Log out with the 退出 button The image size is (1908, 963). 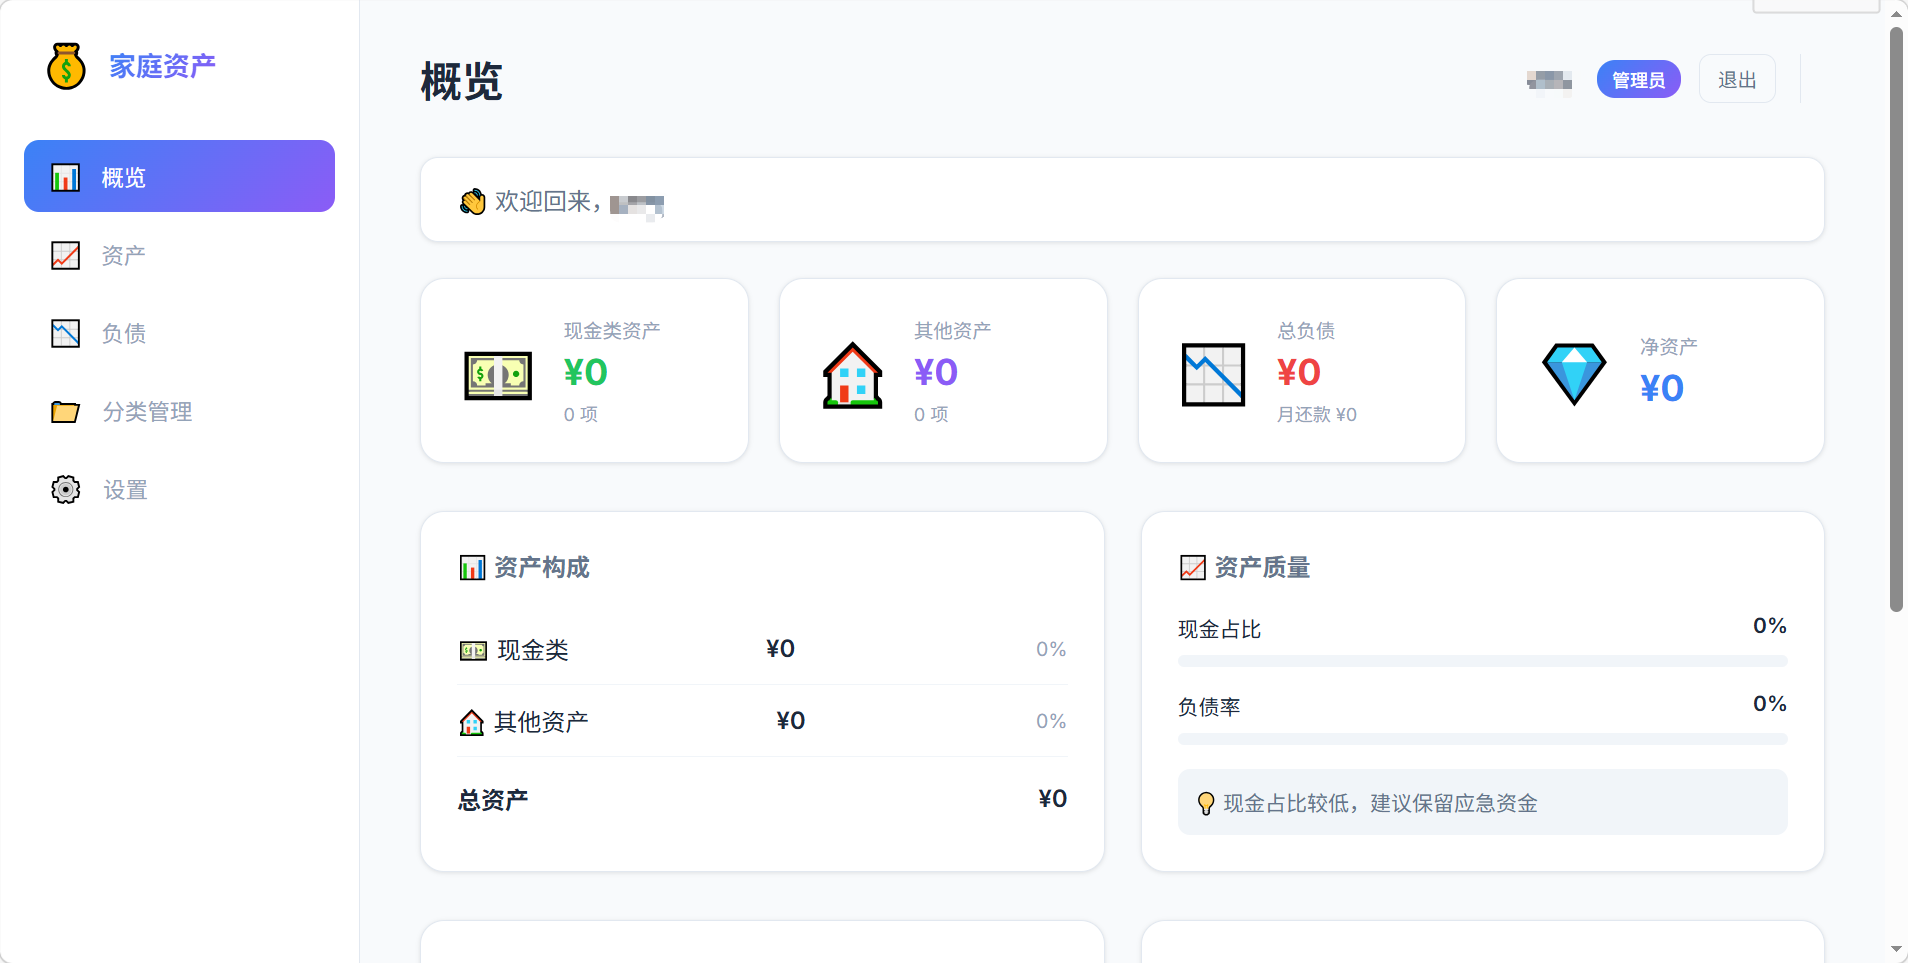pyautogui.click(x=1737, y=79)
